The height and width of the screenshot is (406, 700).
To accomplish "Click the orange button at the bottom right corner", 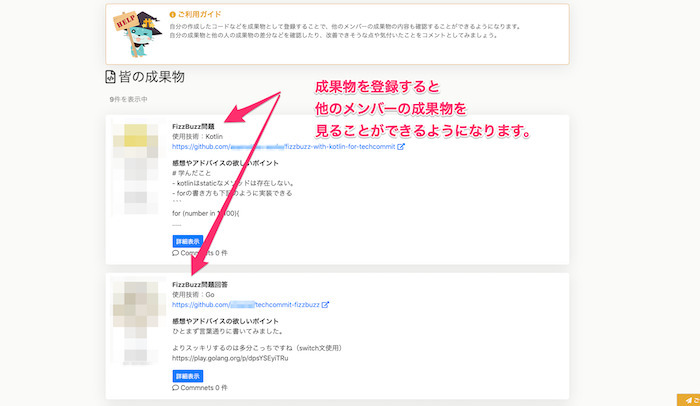I will click(688, 400).
